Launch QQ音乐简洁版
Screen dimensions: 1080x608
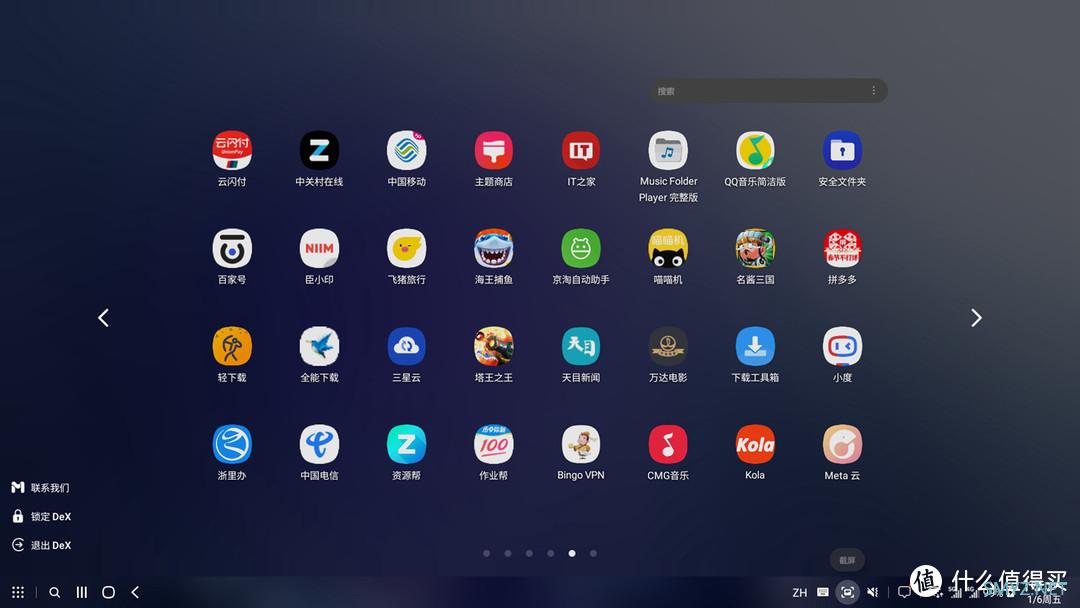755,151
